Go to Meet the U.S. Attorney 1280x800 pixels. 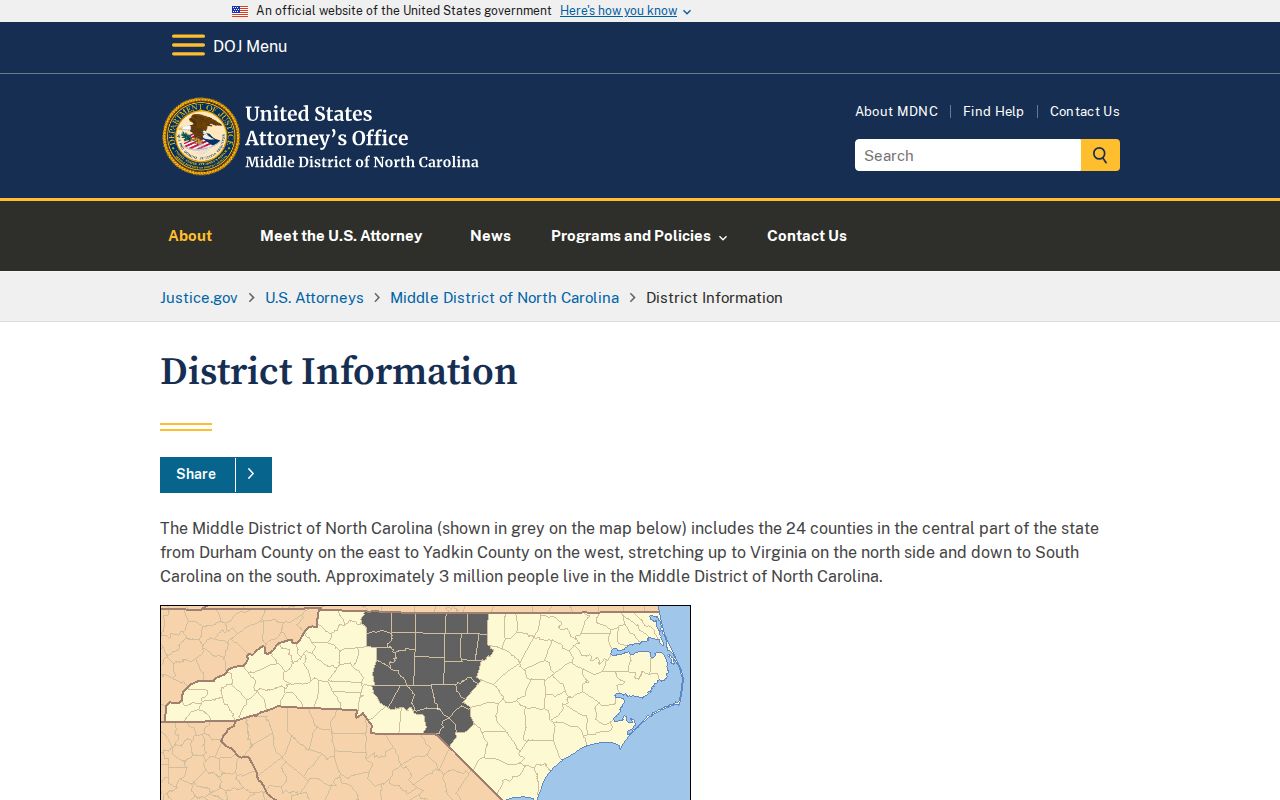(x=341, y=236)
